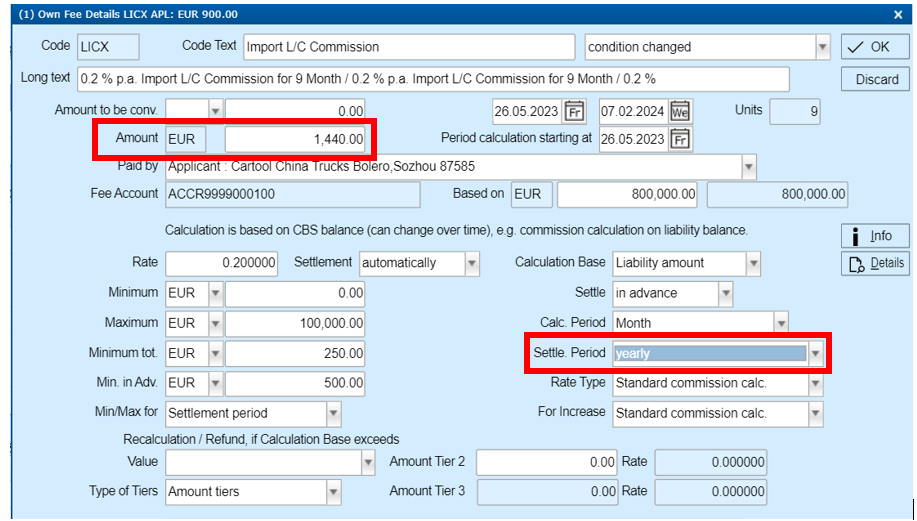Expand the Rate Type dropdown
Image resolution: width=917 pixels, height=521 pixels.
pyautogui.click(x=815, y=384)
